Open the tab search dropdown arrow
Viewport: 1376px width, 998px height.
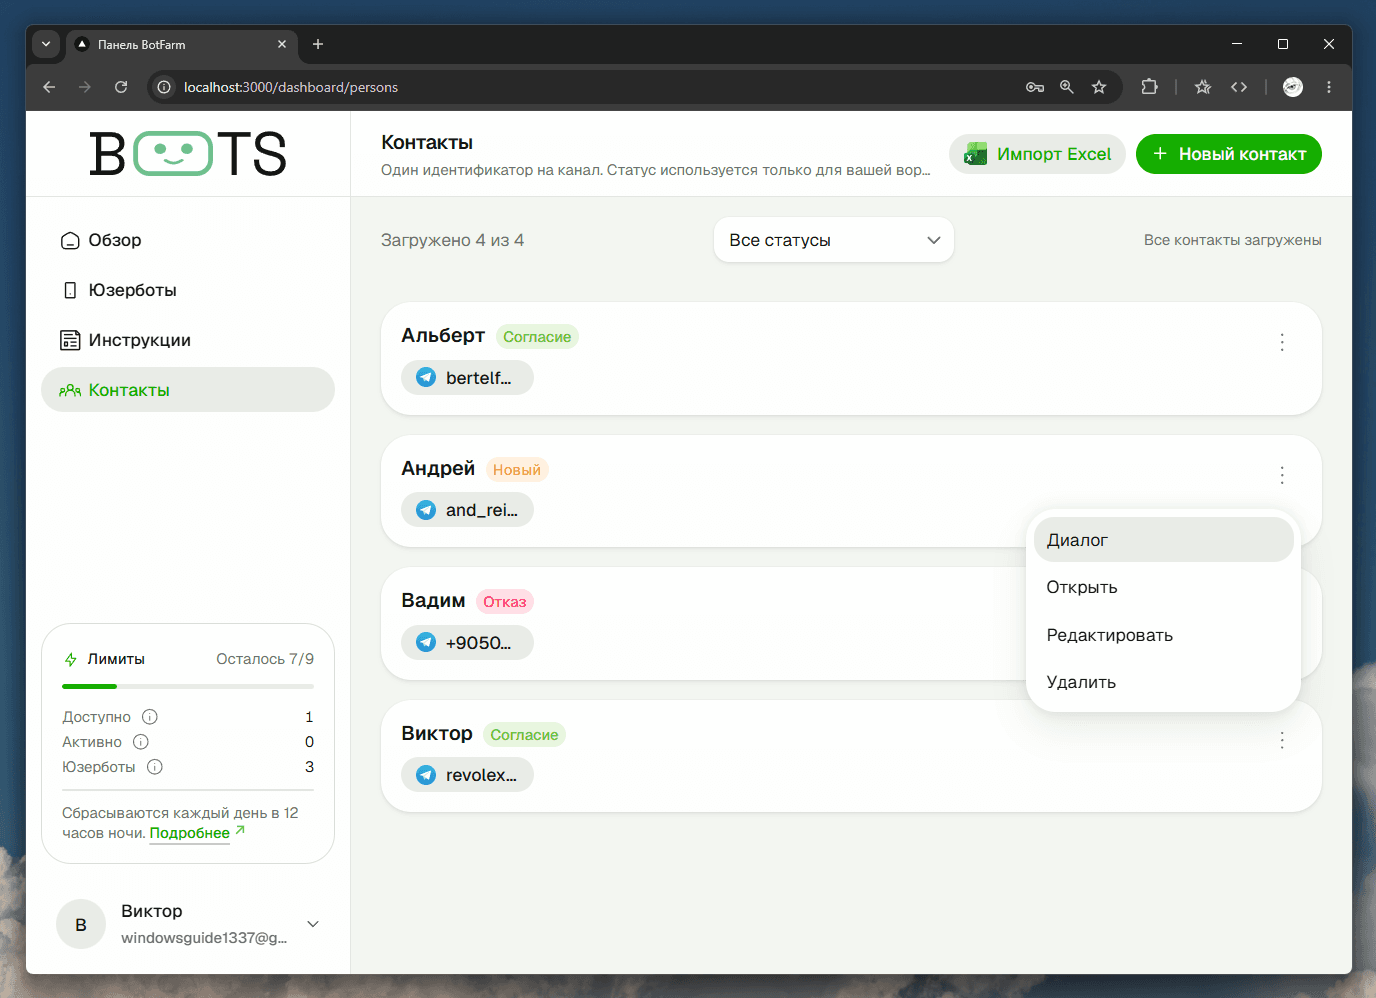[46, 44]
